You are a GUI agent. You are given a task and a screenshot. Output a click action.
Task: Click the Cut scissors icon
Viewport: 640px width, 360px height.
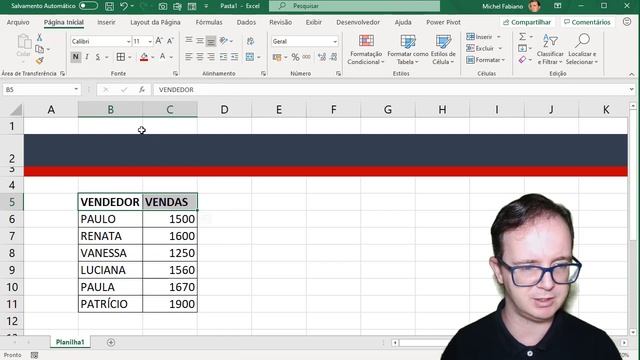coord(40,38)
